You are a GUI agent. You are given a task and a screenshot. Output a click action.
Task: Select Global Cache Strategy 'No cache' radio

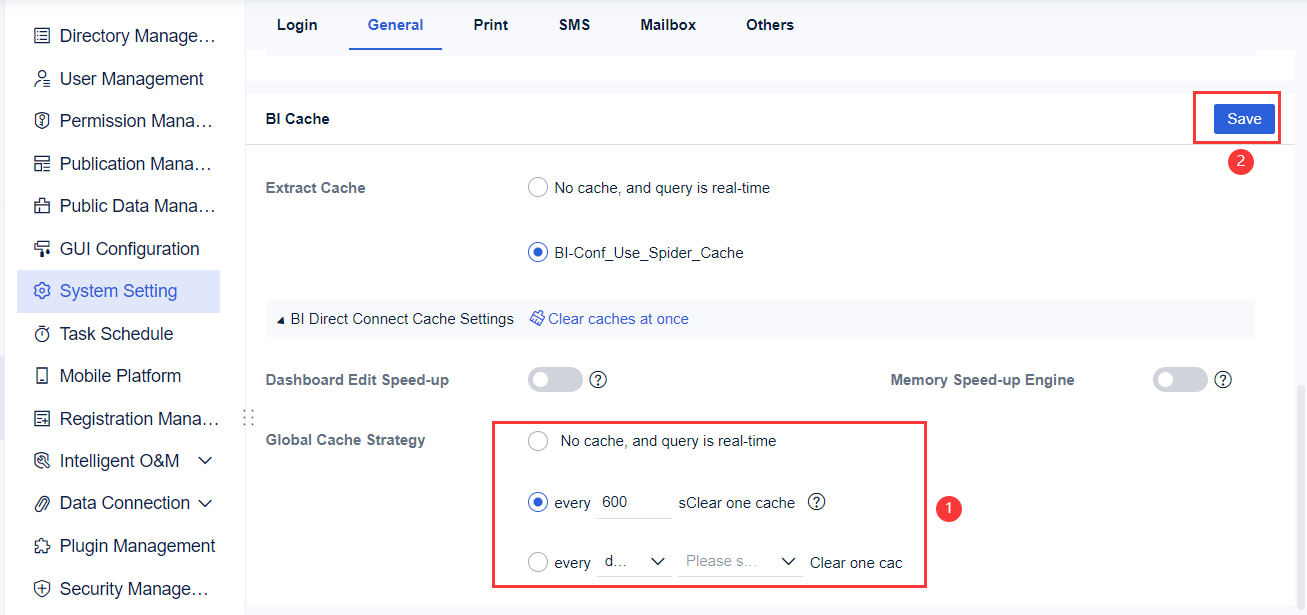click(x=538, y=441)
